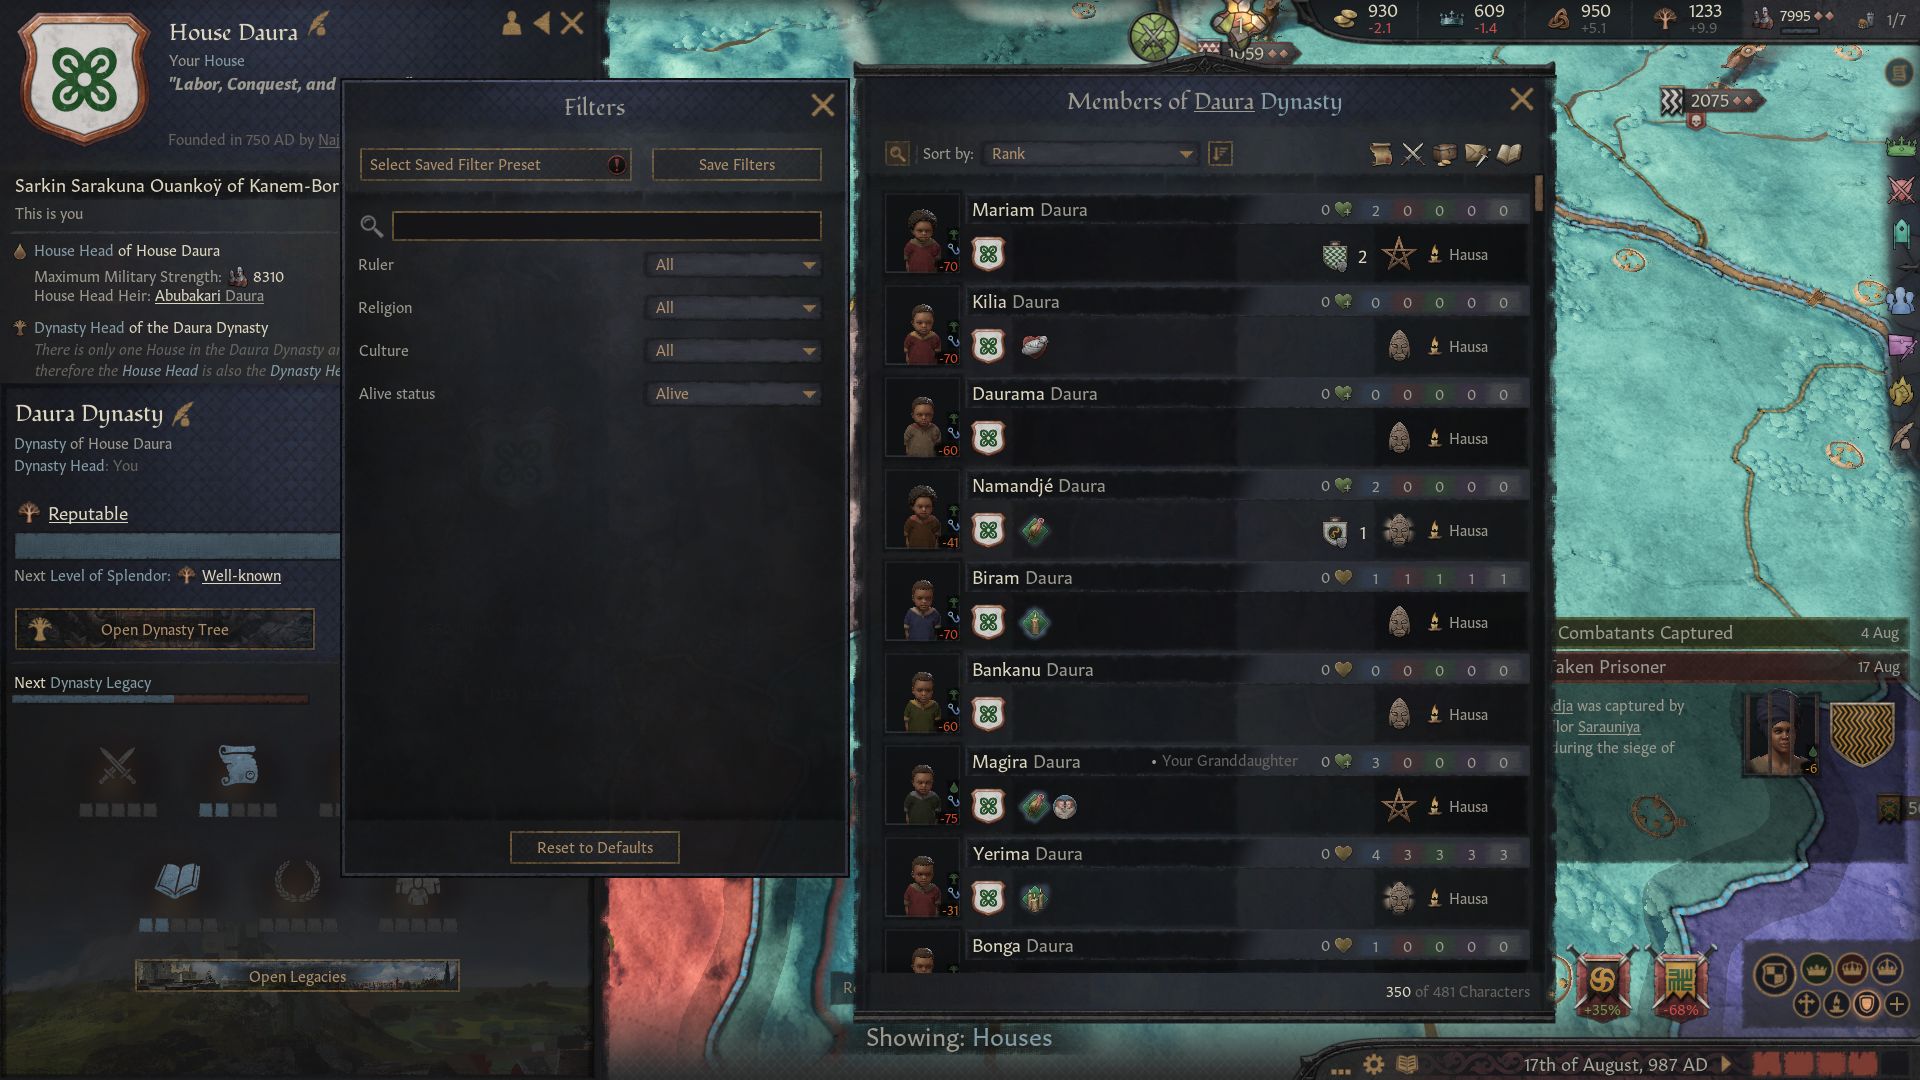Click the crossed swords martial icon

1413,154
